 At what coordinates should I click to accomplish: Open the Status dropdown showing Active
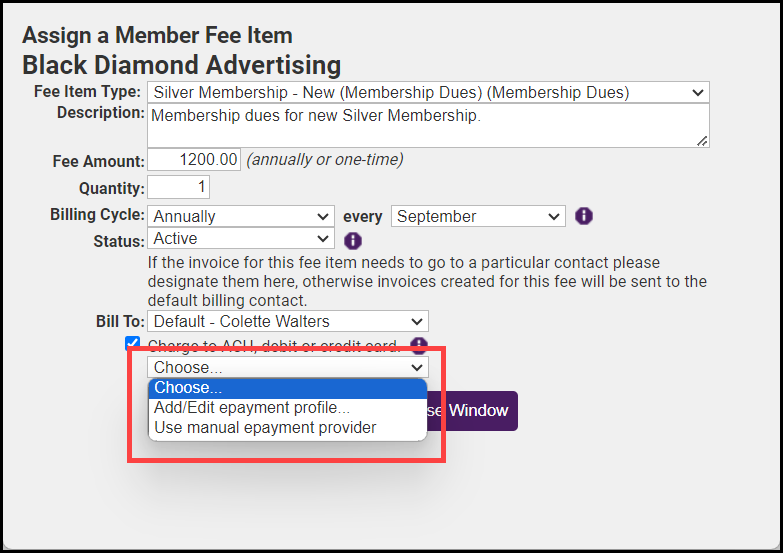point(240,239)
